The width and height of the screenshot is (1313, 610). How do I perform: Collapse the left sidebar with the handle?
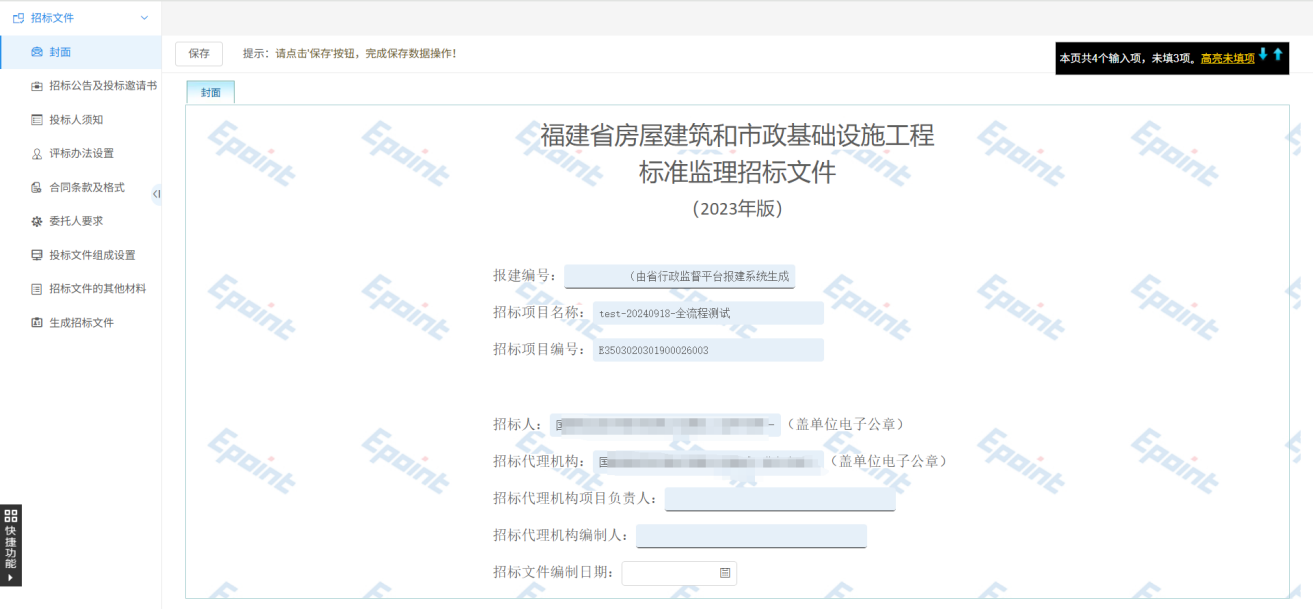(x=156, y=193)
